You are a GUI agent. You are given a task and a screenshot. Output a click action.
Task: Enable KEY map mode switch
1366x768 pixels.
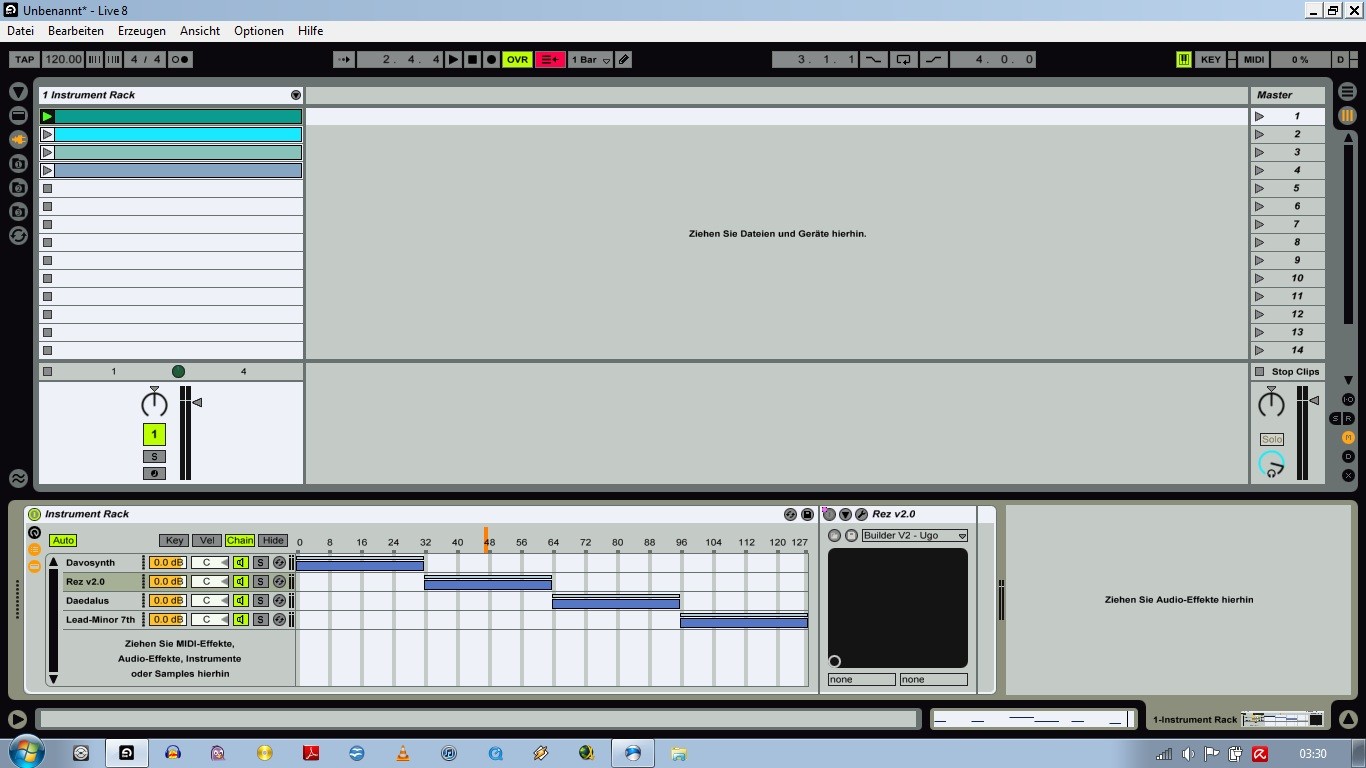pyautogui.click(x=1211, y=60)
